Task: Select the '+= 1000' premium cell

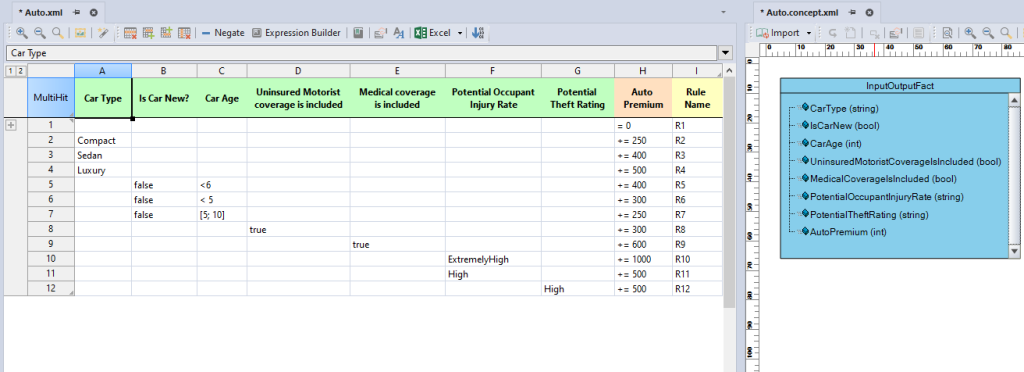Action: (643, 259)
